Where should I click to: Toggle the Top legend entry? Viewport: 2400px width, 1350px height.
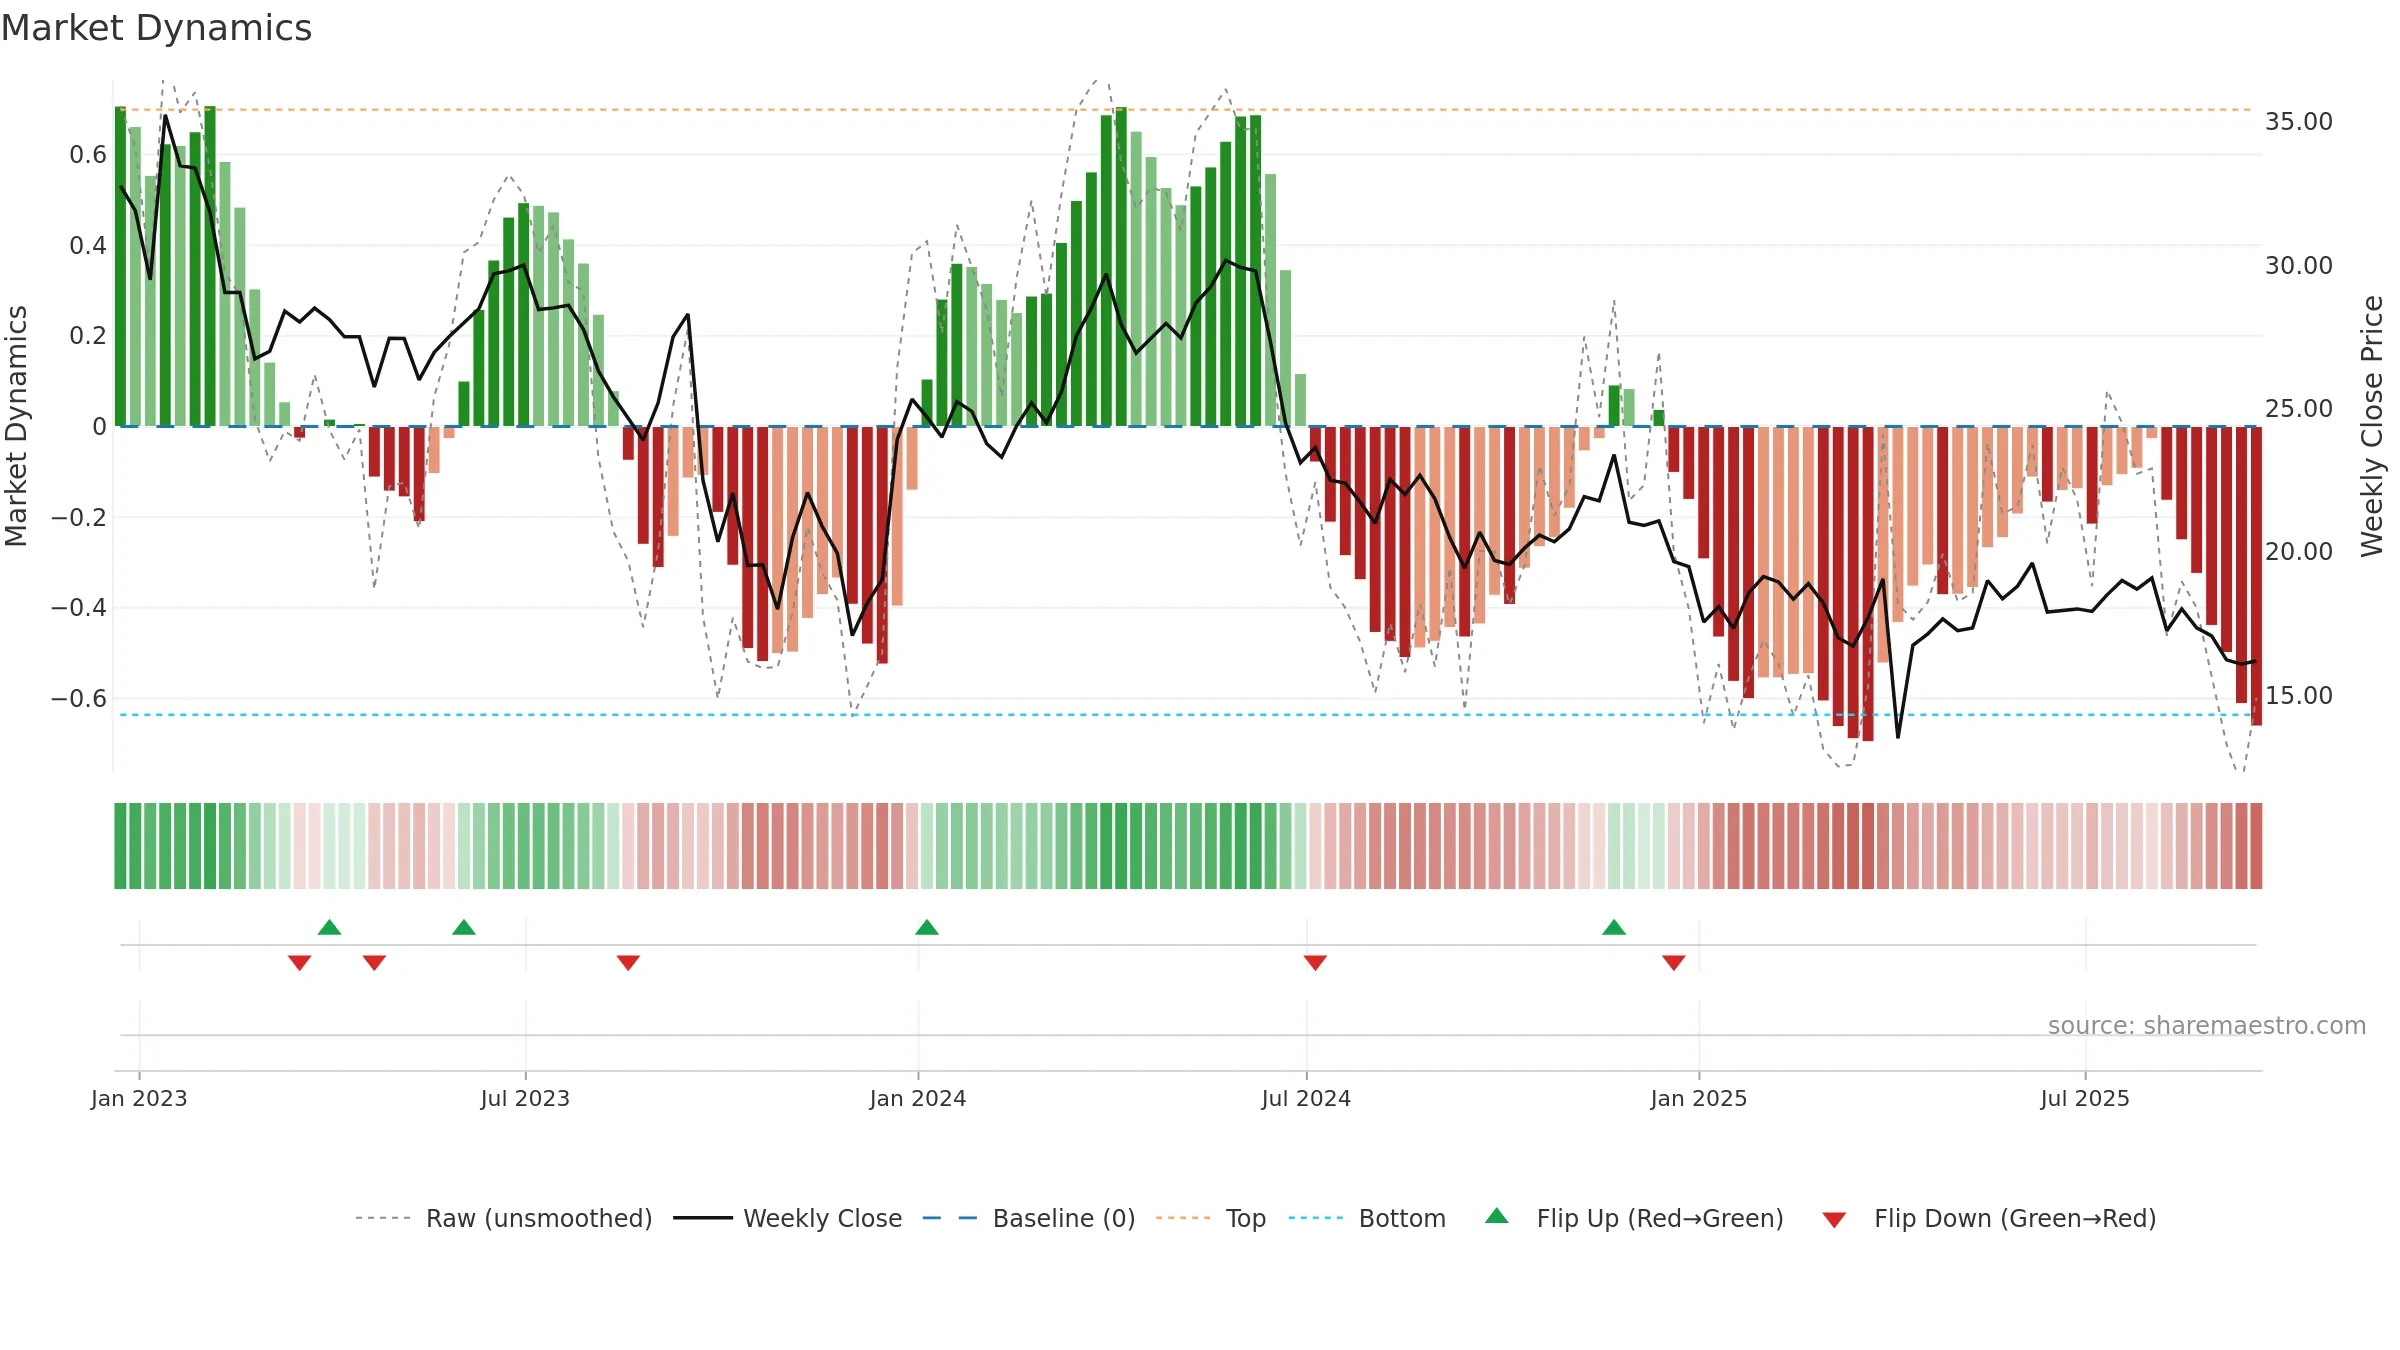coord(1211,1218)
